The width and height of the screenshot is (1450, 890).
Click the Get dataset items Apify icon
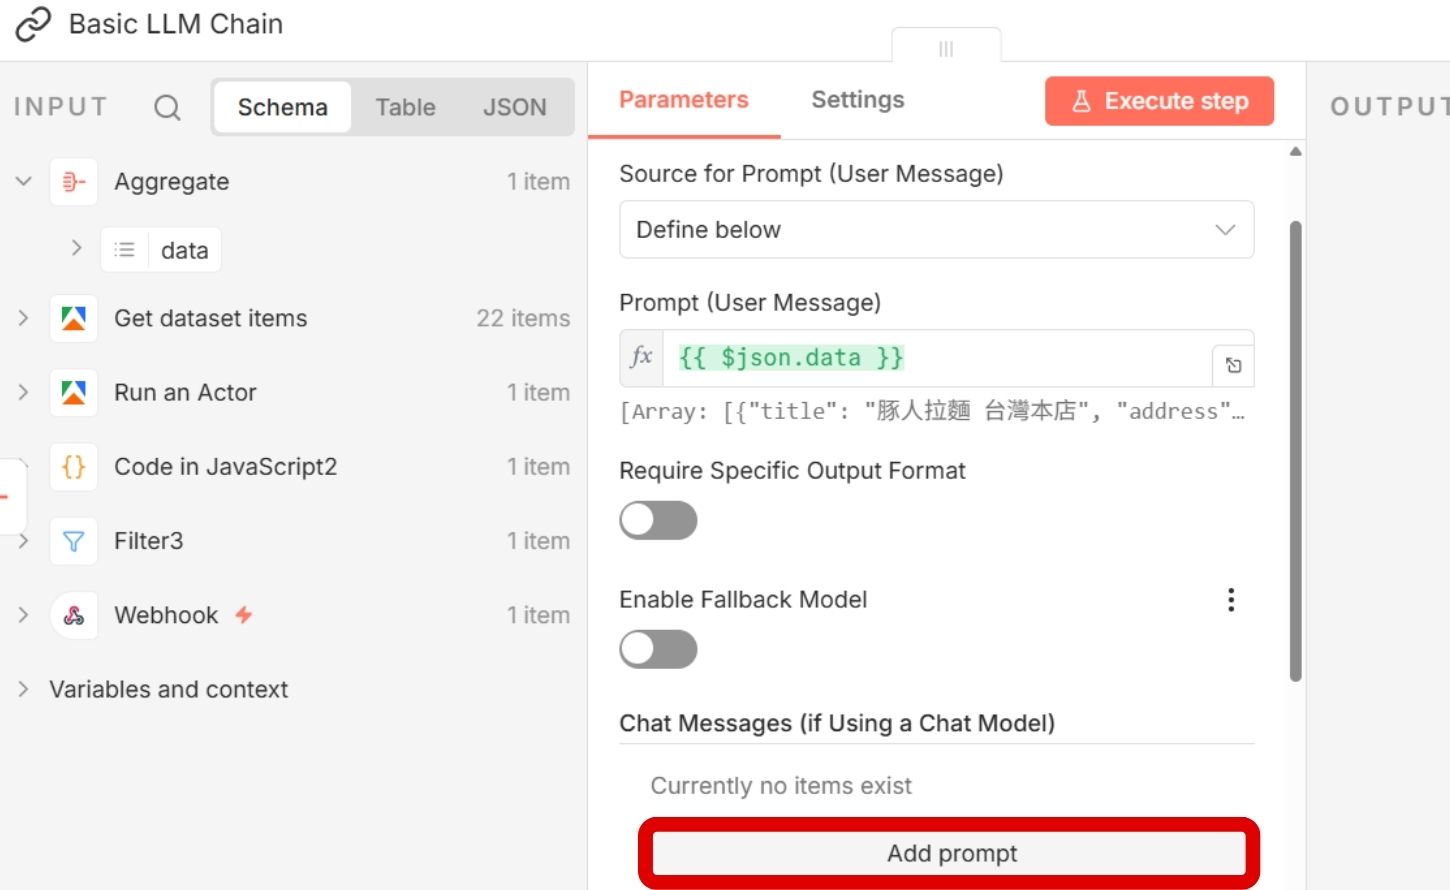[x=74, y=319]
